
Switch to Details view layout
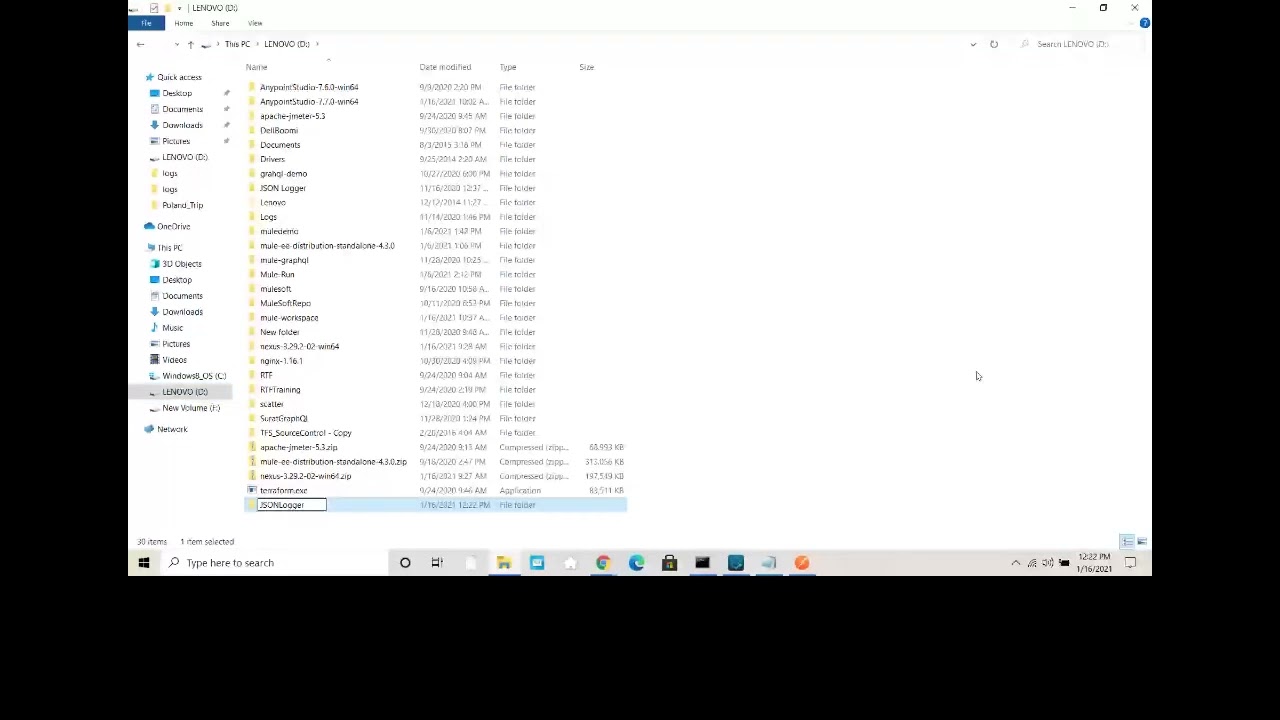click(x=1127, y=542)
